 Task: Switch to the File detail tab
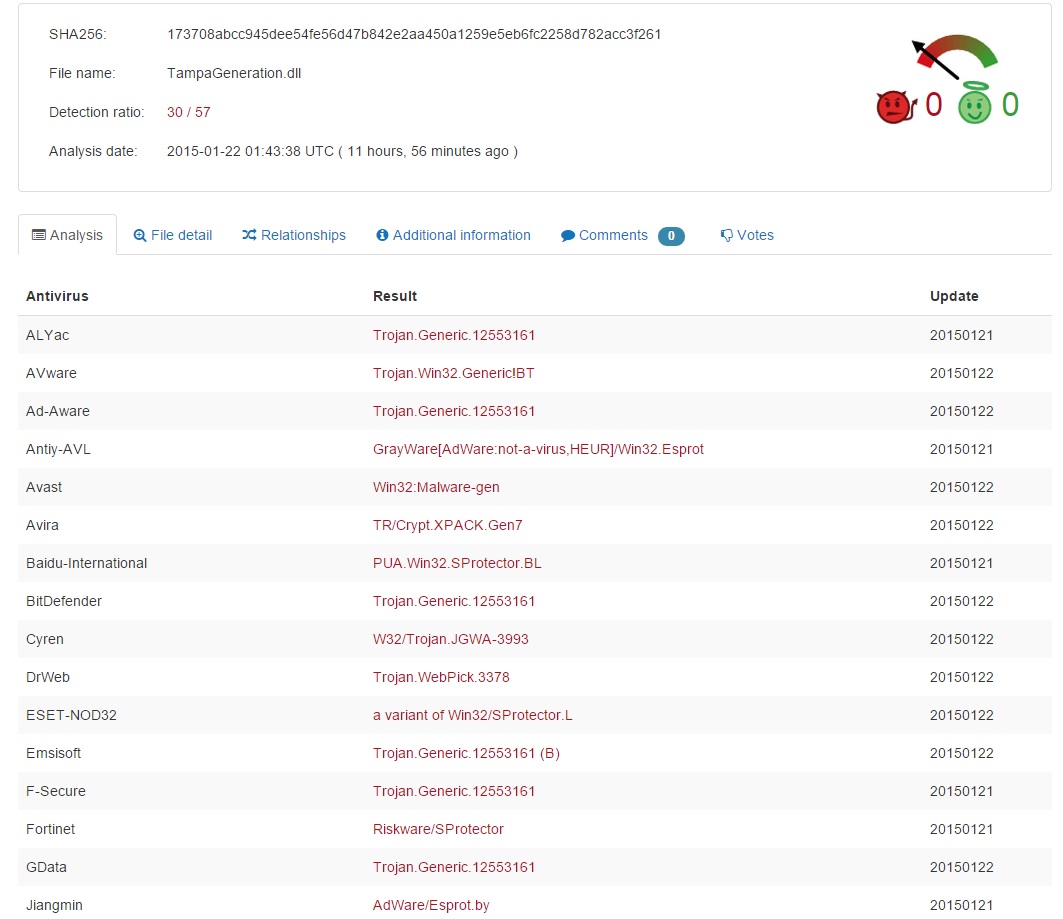tap(173, 235)
